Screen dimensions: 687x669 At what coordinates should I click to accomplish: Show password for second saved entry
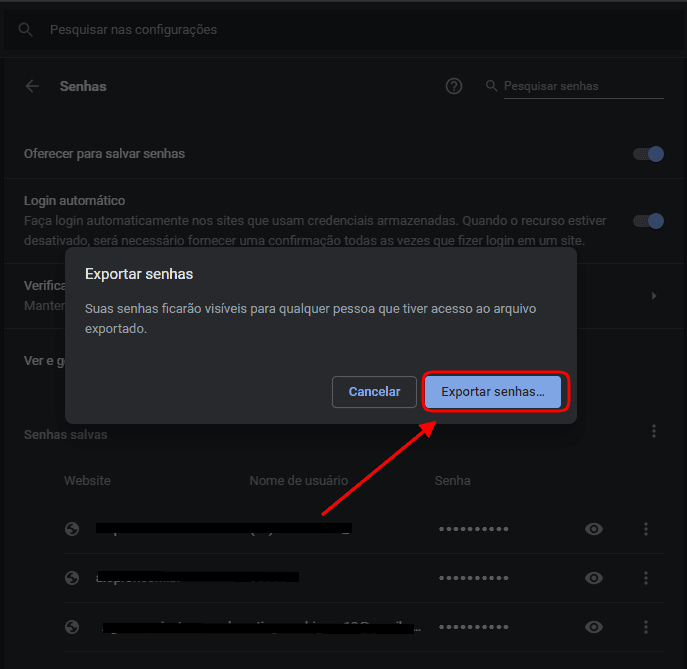tap(594, 578)
